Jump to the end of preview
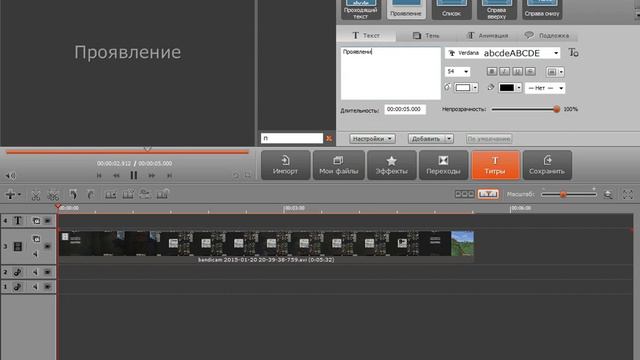 tap(169, 176)
